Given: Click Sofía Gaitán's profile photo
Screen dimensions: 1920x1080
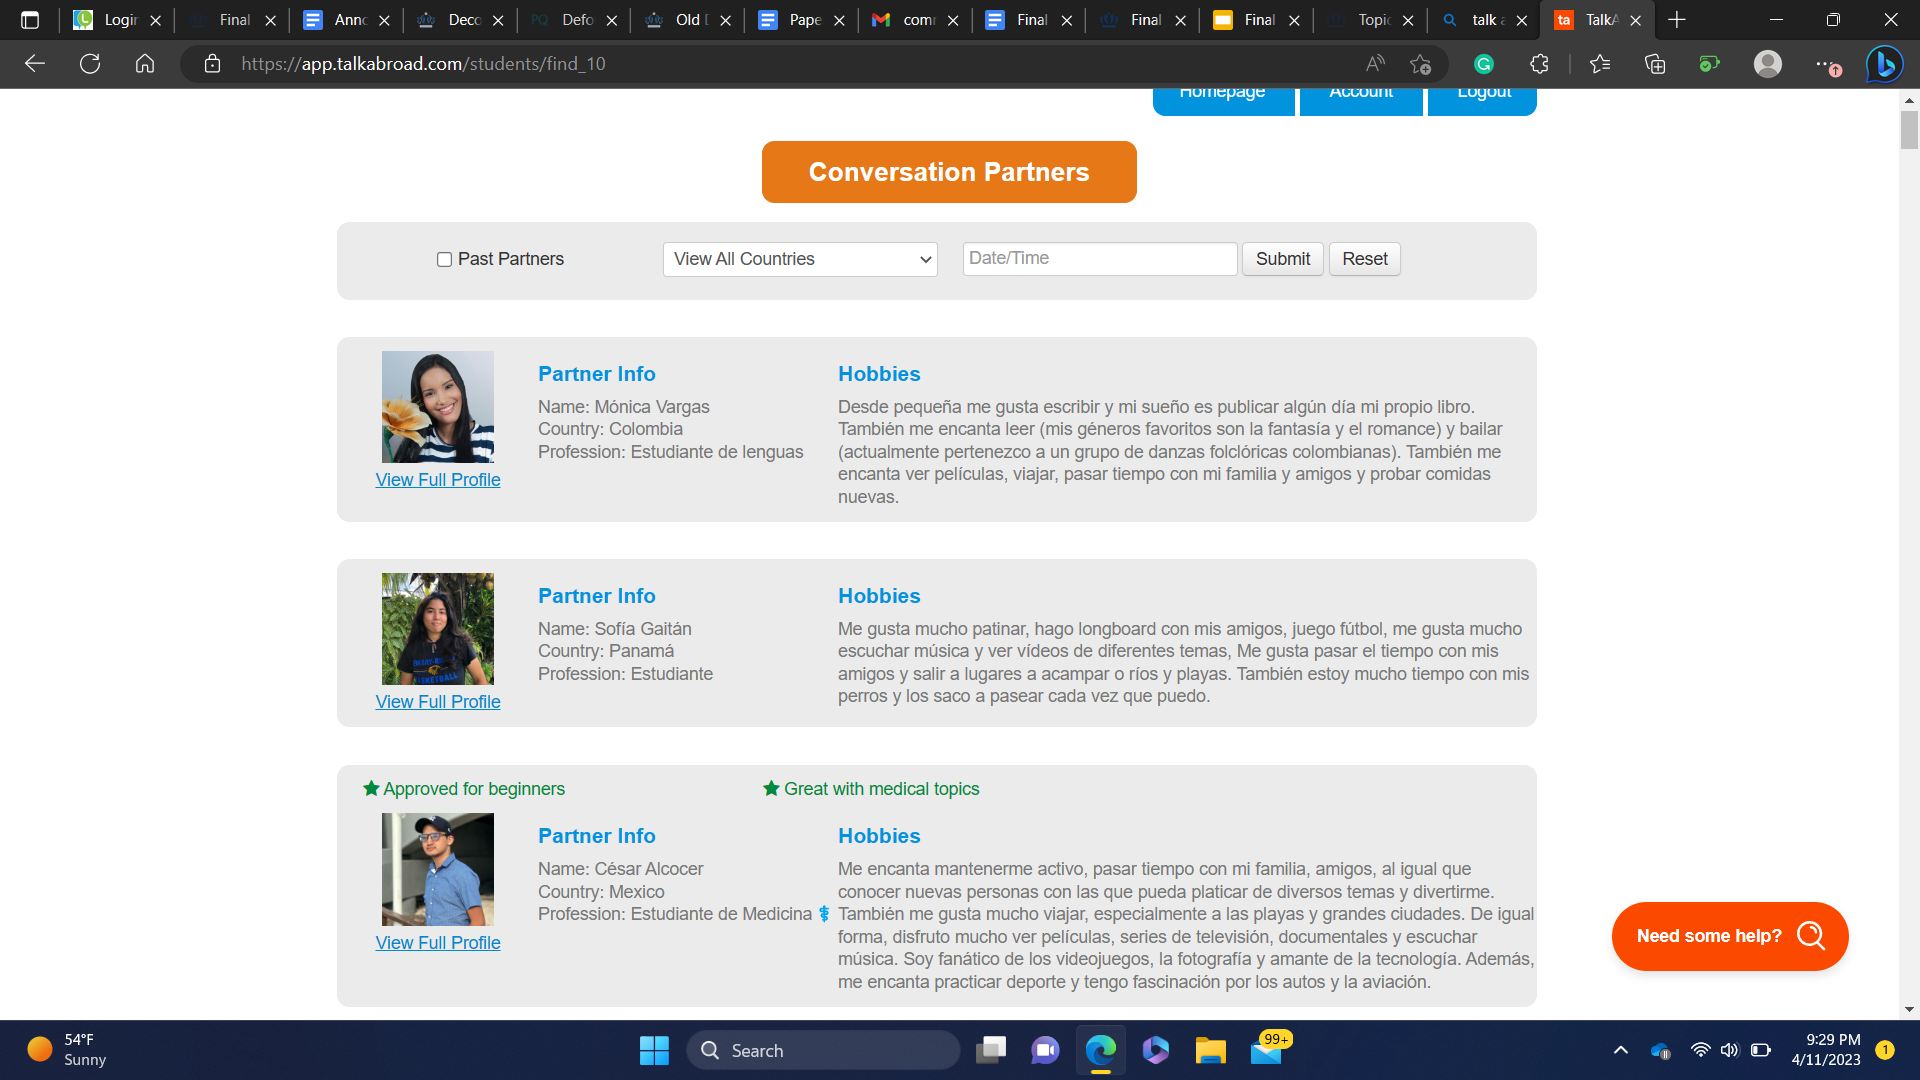Looking at the screenshot, I should tap(438, 629).
